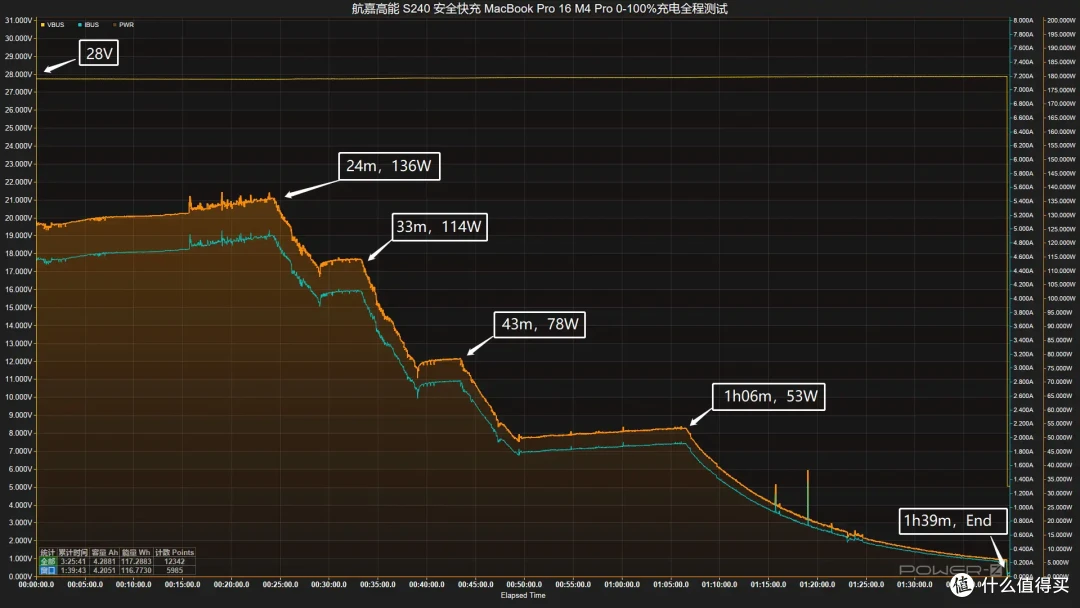Viewport: 1080px width, 608px height.
Task: Click the 能量 Wh column header
Action: (x=136, y=552)
